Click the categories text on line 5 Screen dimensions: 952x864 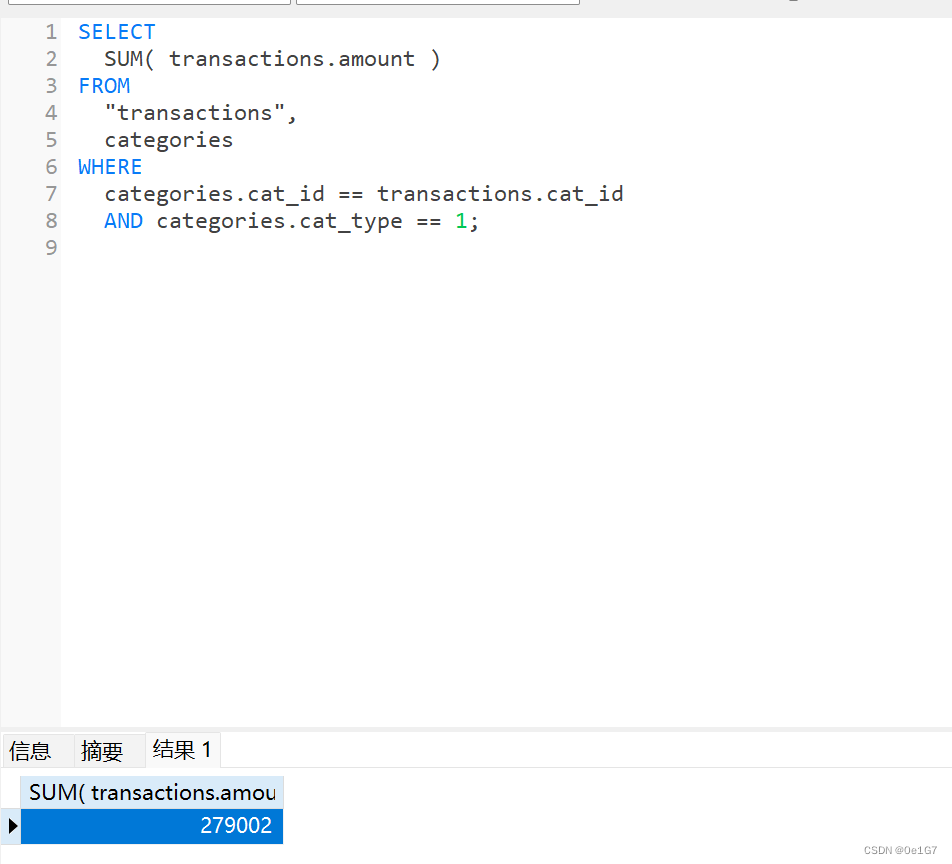pos(169,140)
